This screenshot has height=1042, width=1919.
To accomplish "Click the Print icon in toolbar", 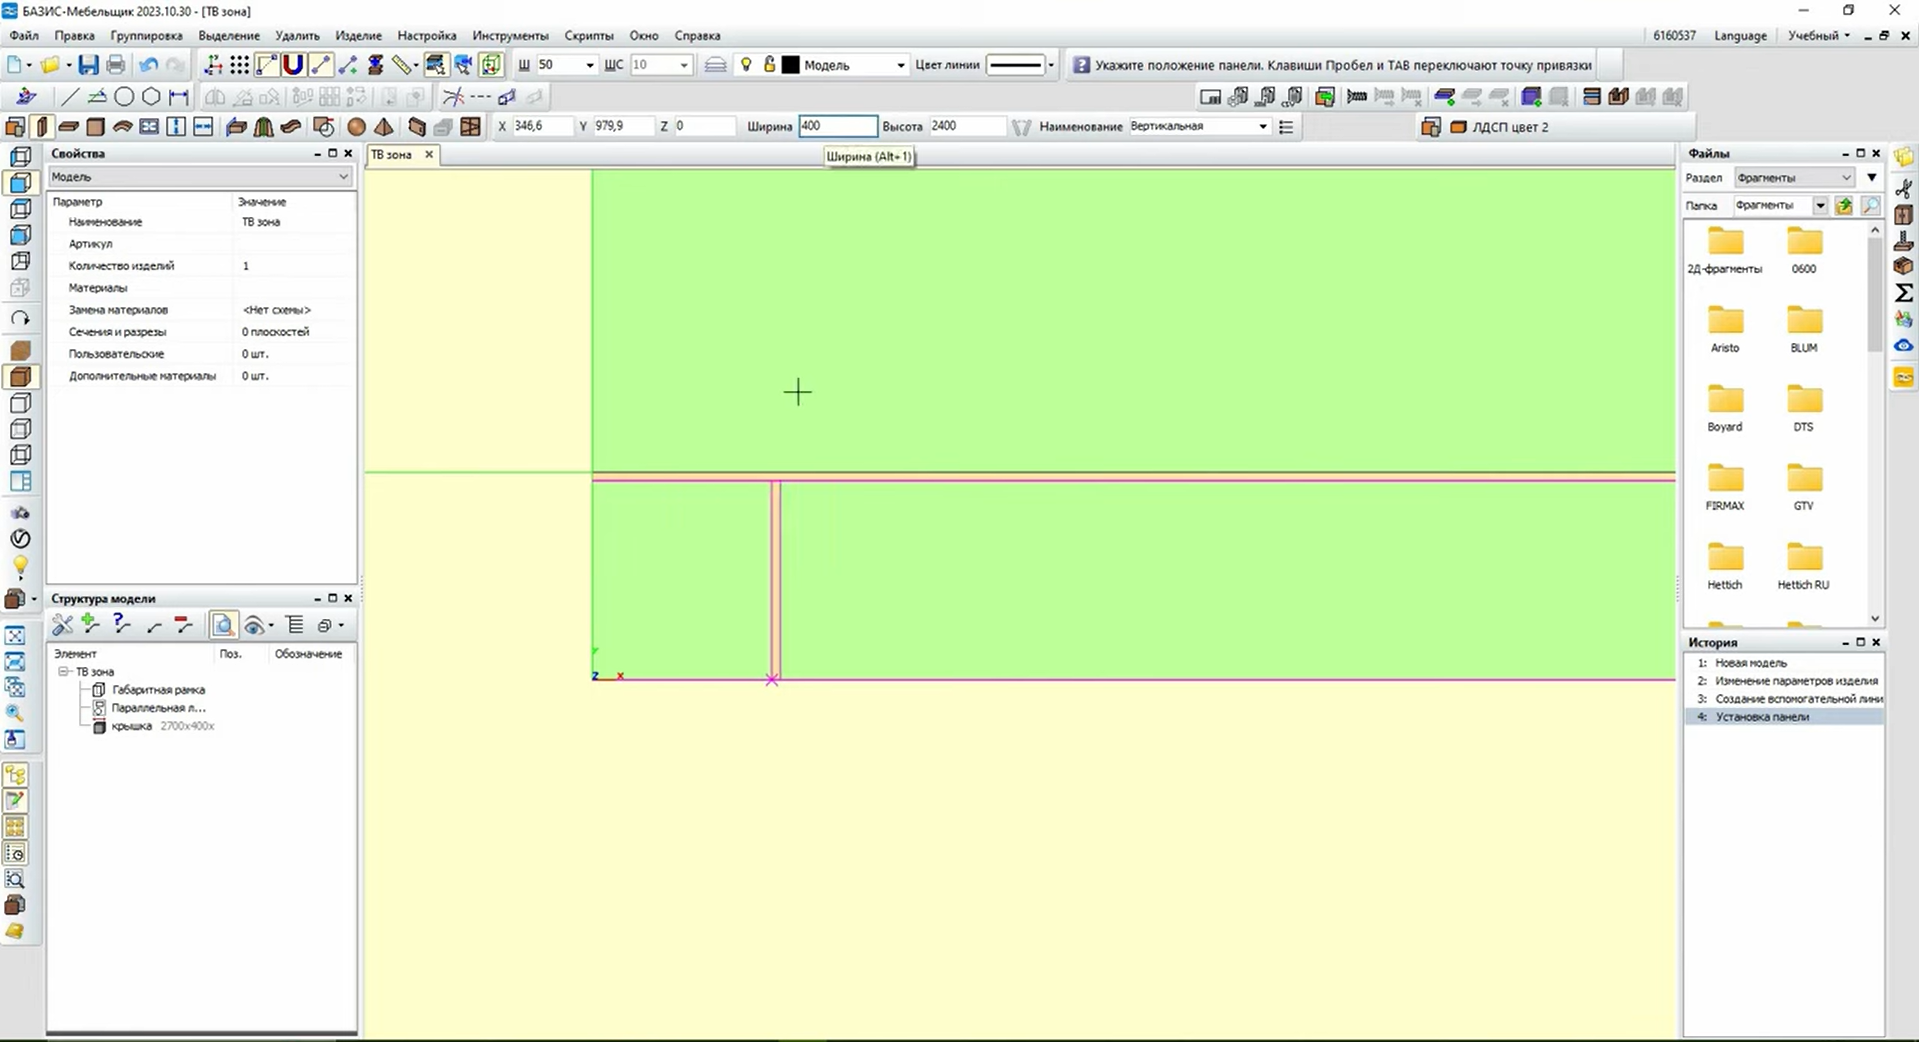I will click(x=116, y=65).
